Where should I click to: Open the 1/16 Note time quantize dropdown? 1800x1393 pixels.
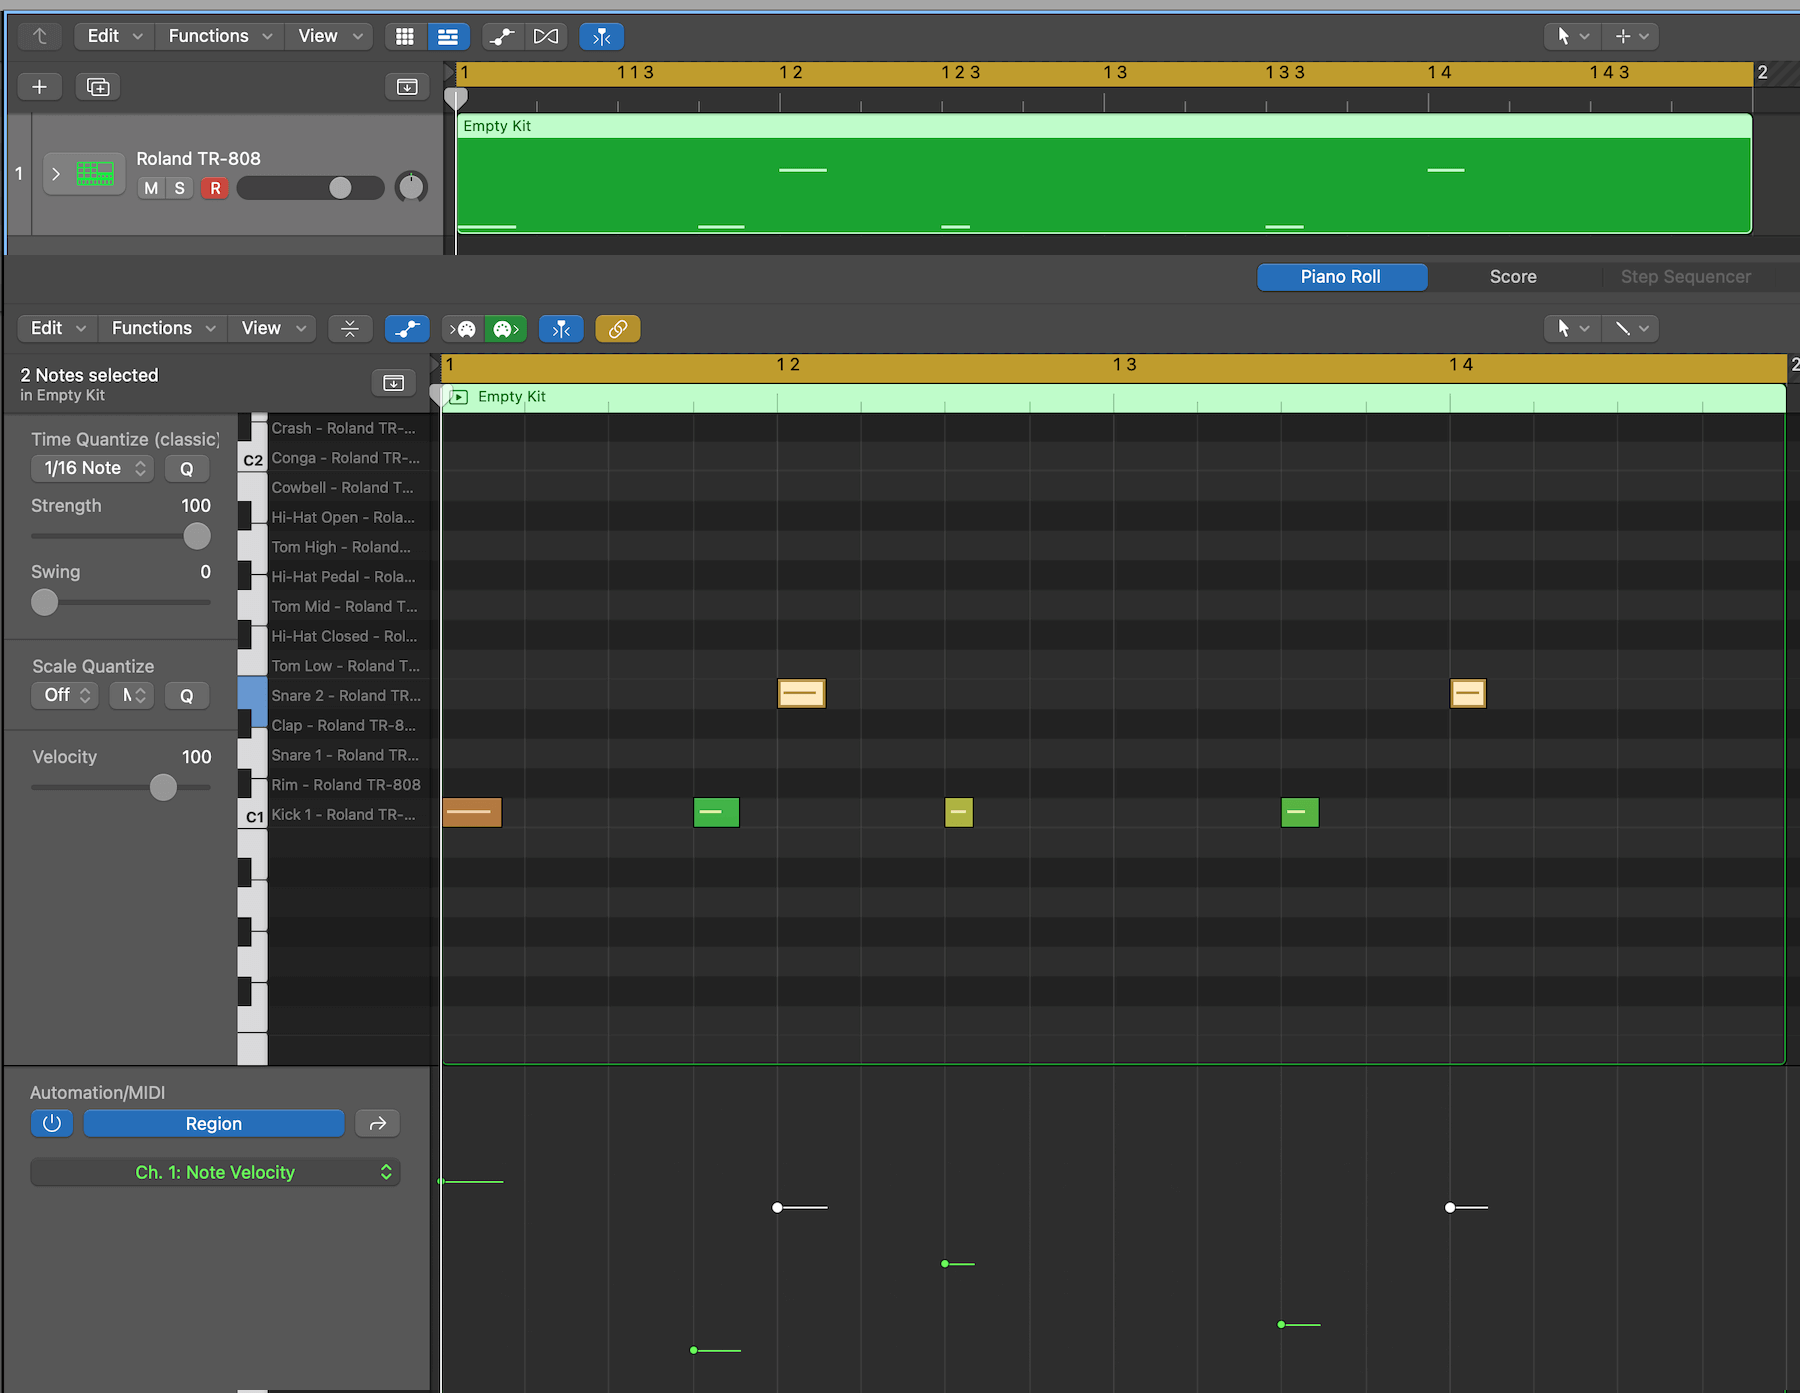(92, 468)
